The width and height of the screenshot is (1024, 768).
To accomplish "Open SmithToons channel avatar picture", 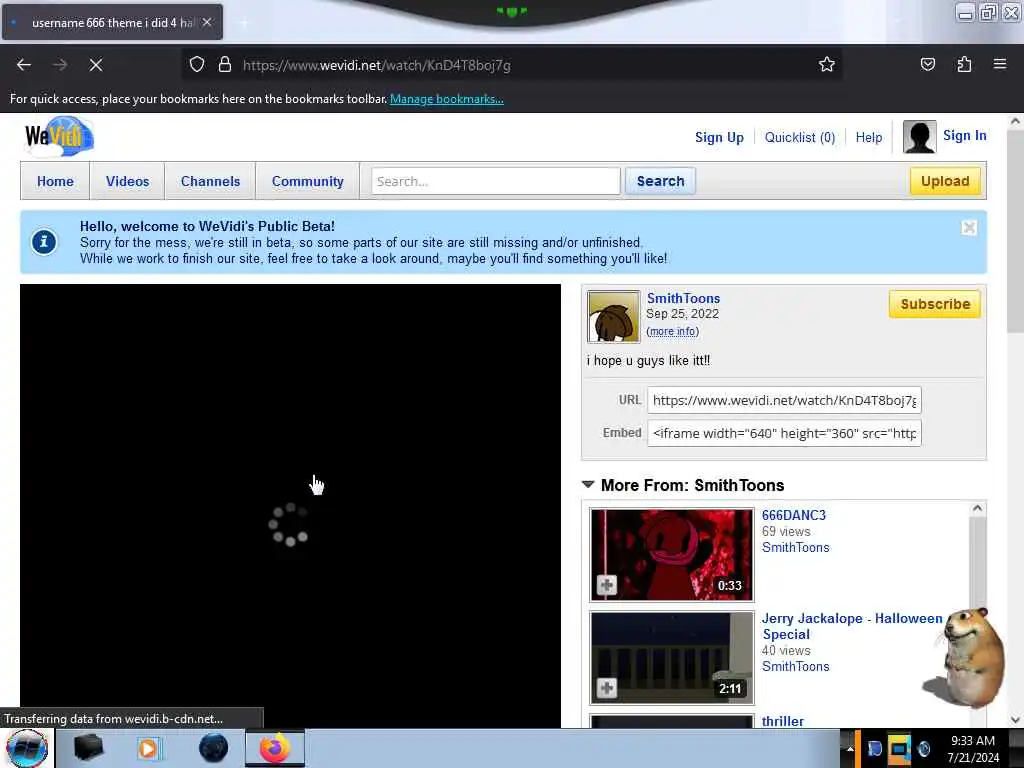I will pos(613,317).
